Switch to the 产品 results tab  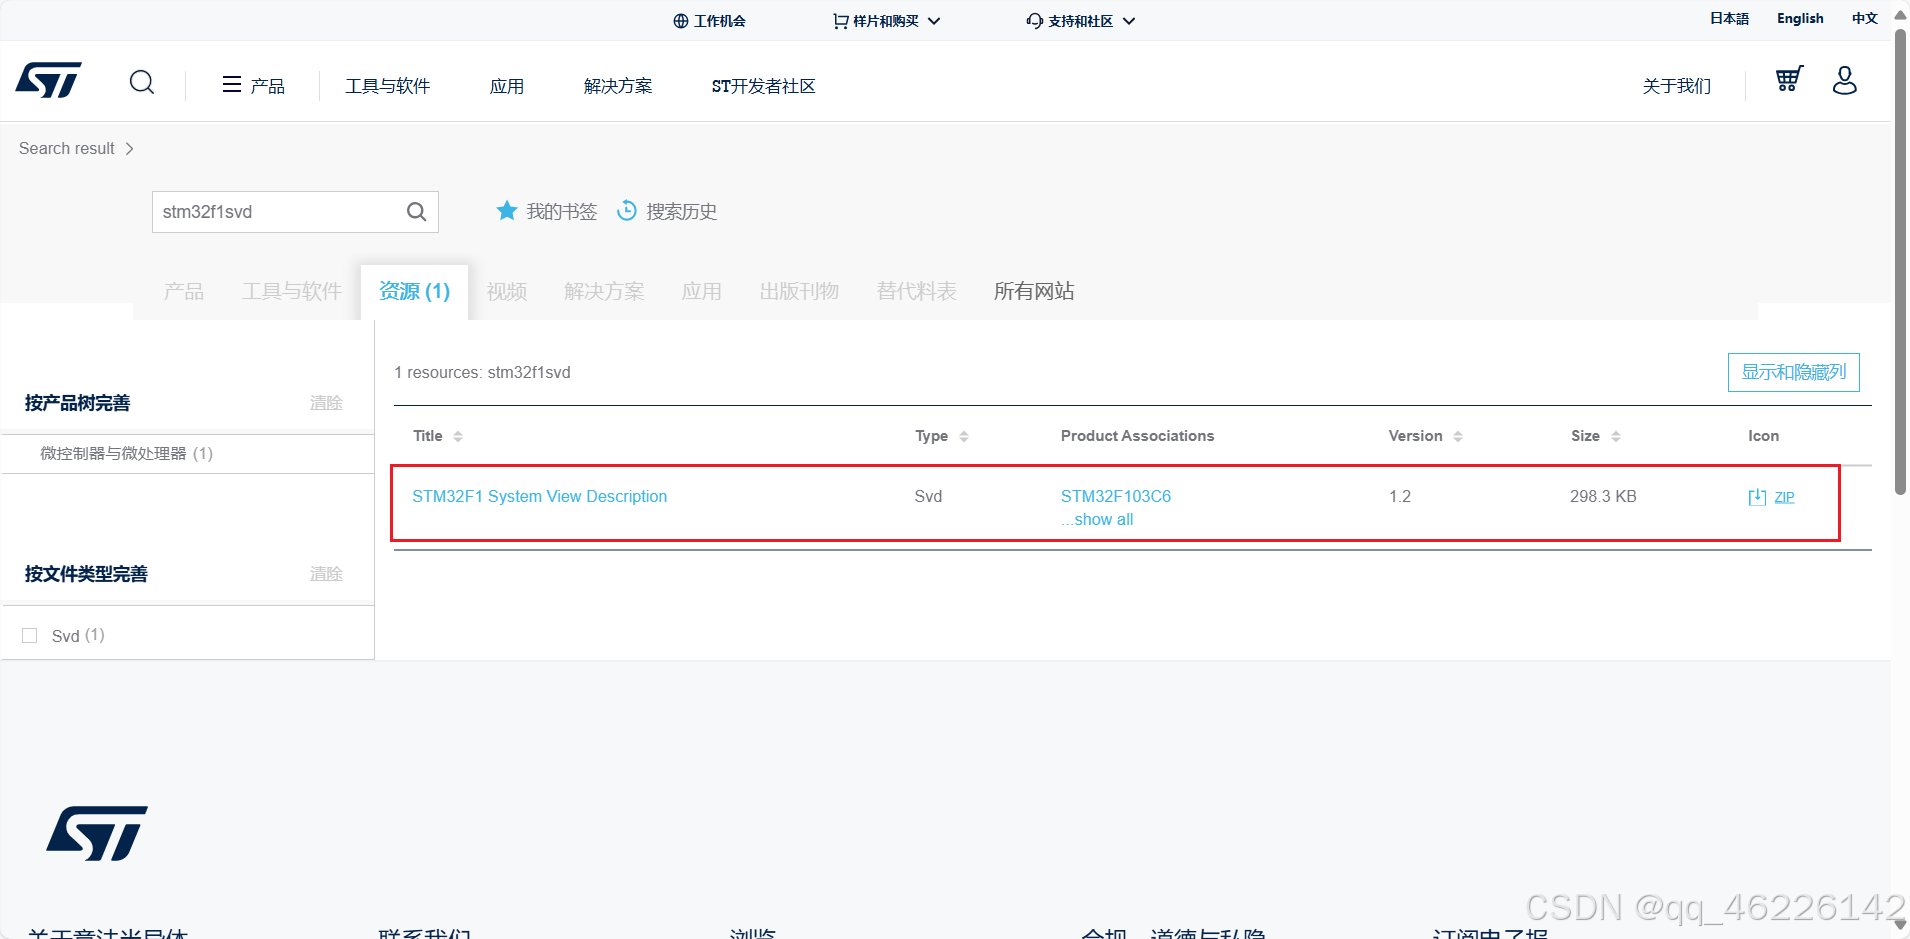click(184, 291)
